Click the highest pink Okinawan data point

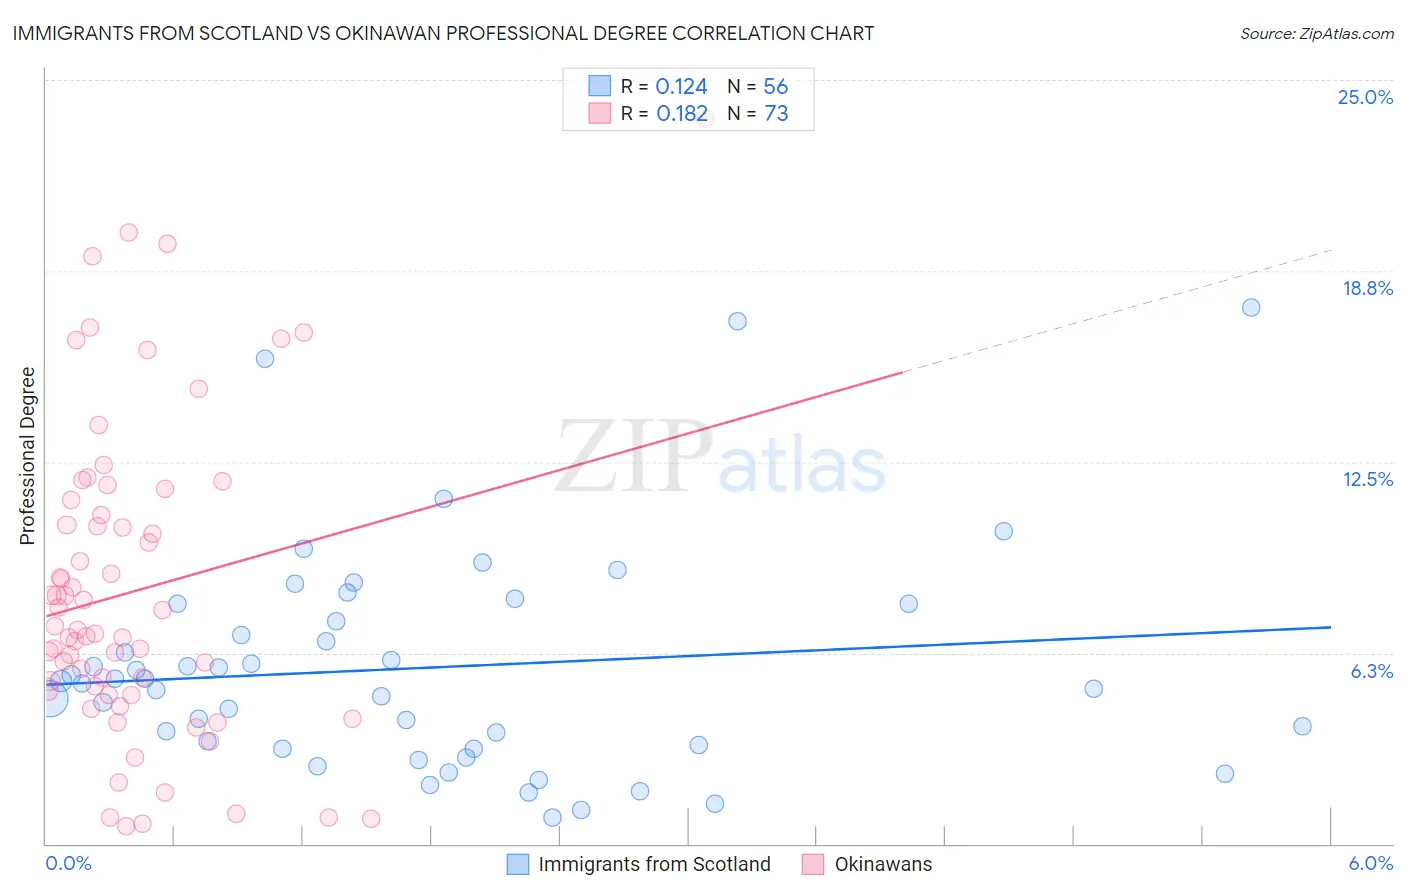click(128, 232)
